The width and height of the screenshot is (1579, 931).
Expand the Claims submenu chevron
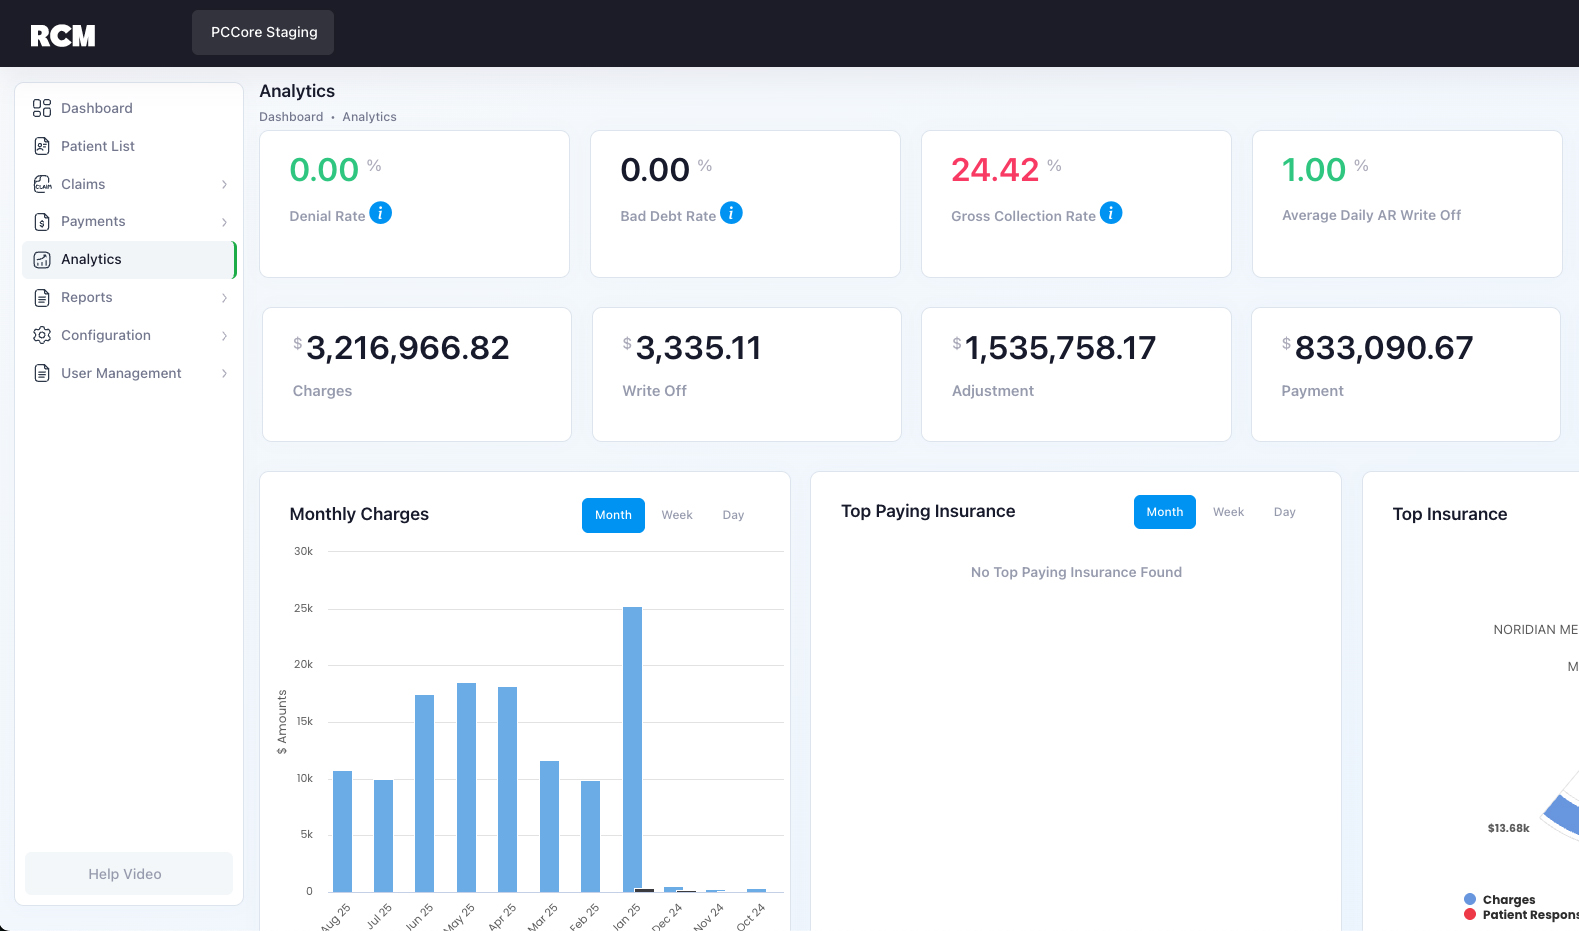point(224,184)
